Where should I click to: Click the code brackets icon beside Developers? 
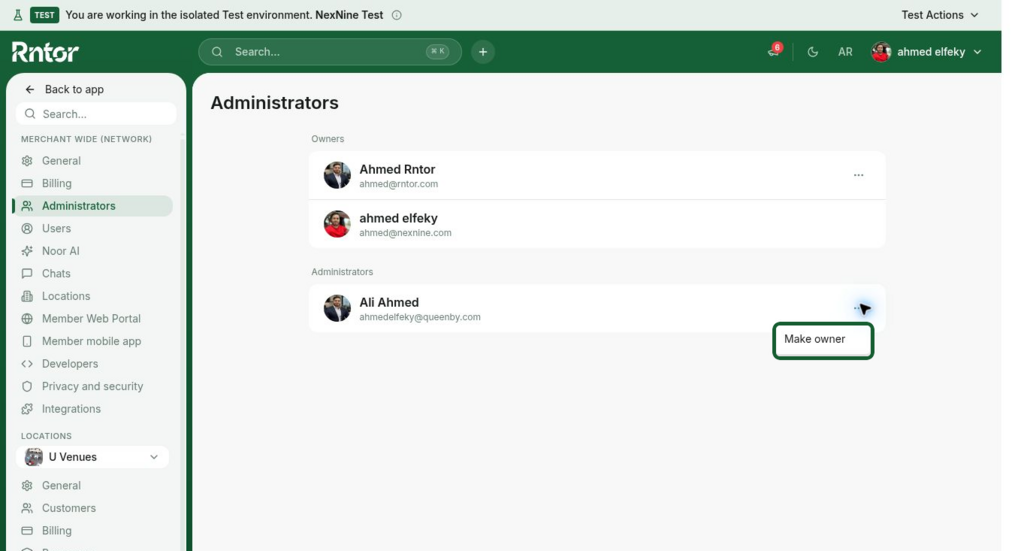[27, 364]
